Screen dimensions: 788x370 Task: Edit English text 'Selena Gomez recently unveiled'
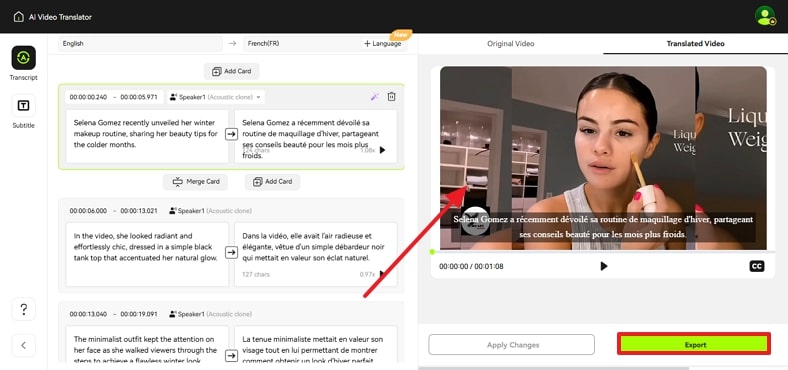pos(147,136)
